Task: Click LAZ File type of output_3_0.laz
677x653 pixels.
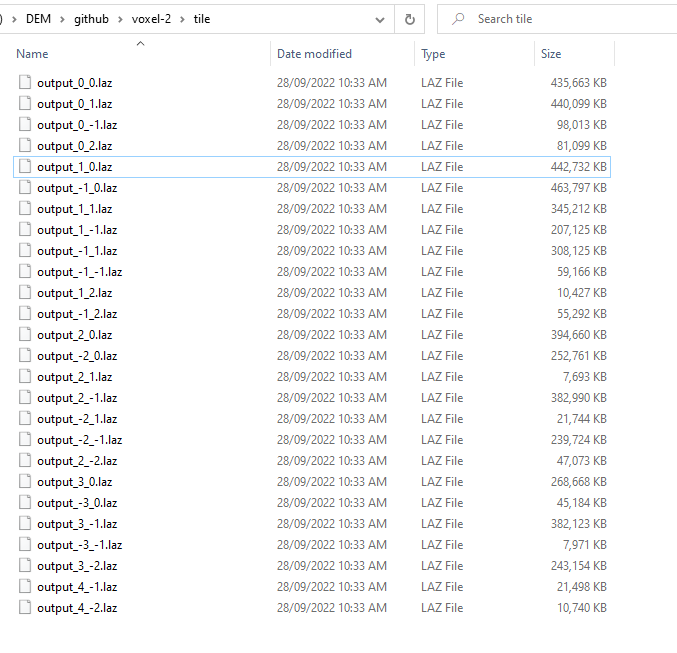Action: click(x=442, y=482)
